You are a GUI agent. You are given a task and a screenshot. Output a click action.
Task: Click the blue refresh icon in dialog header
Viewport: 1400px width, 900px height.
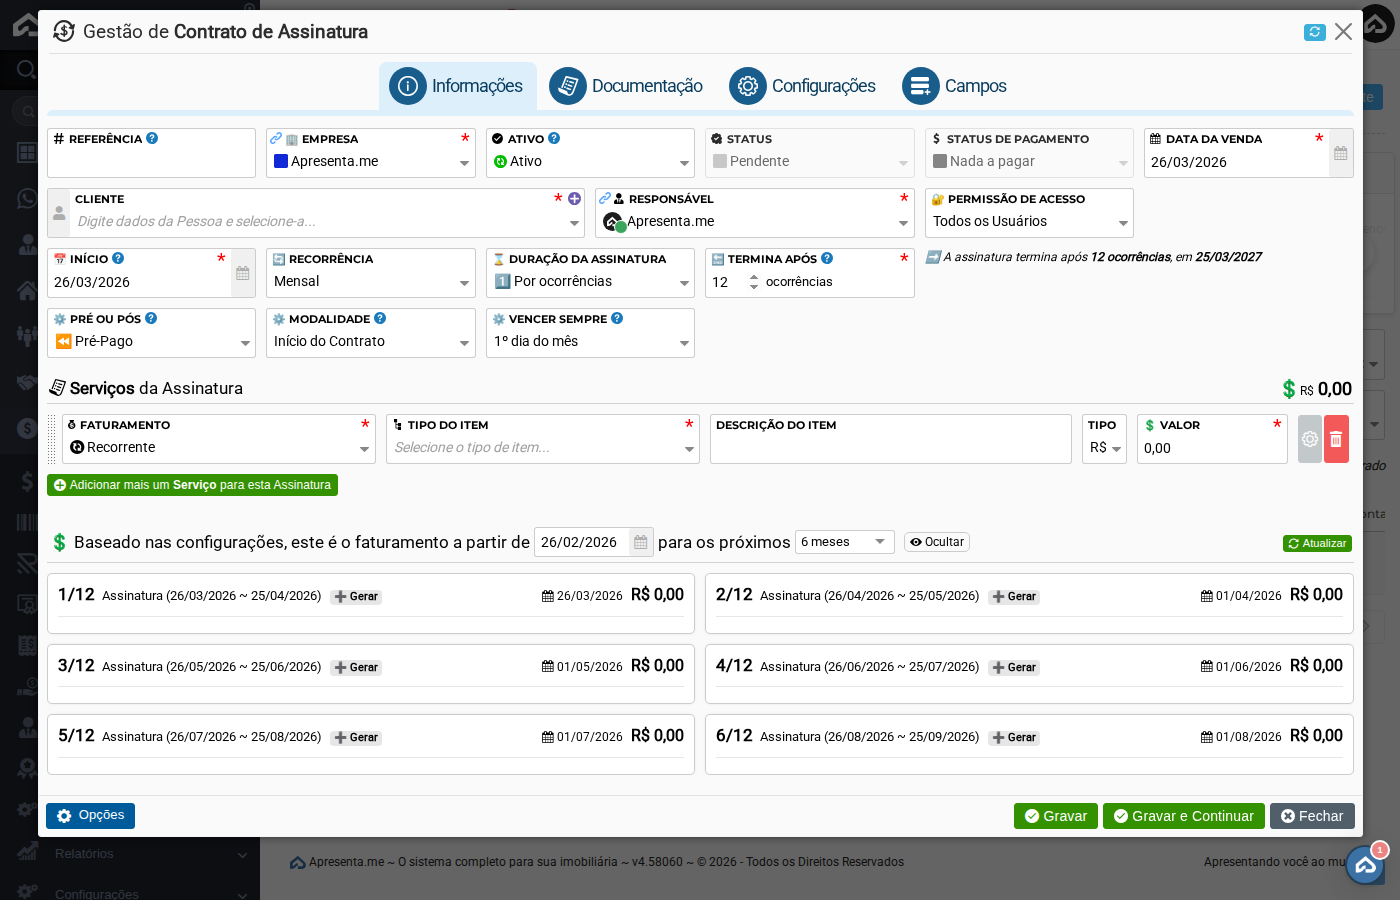click(x=1314, y=32)
